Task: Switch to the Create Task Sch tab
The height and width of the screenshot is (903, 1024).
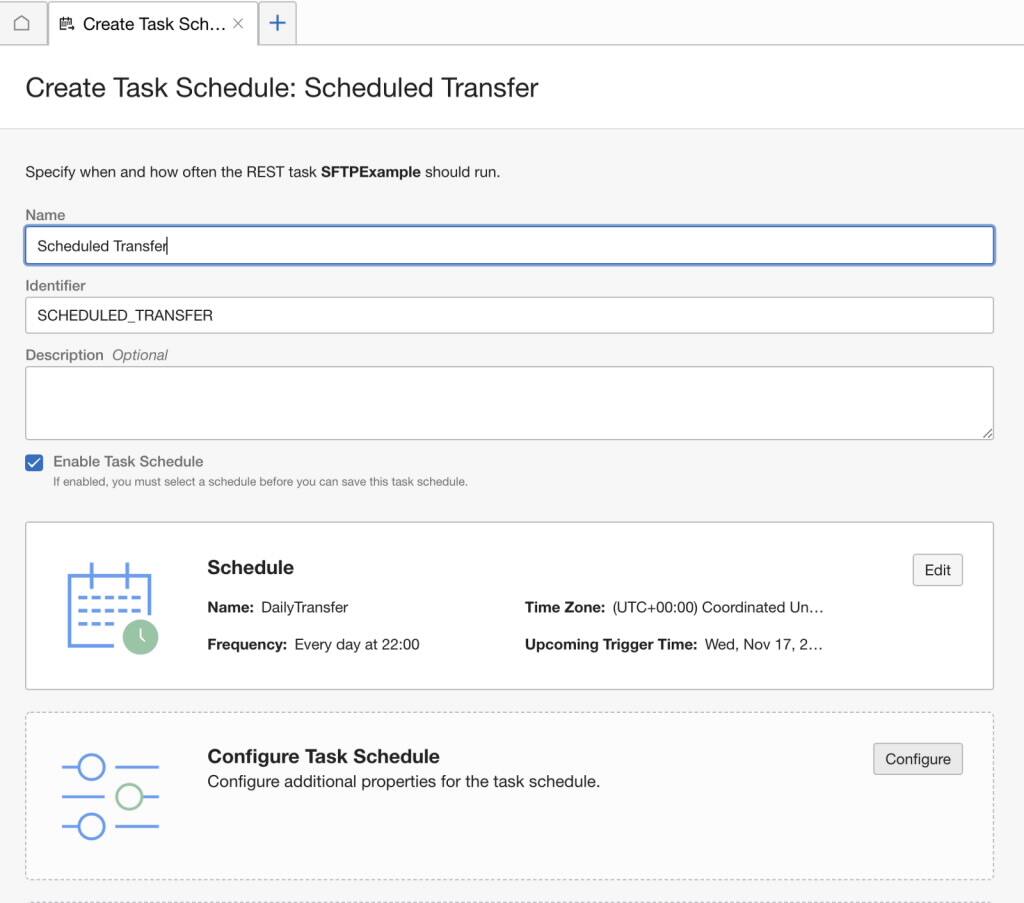Action: 150,23
